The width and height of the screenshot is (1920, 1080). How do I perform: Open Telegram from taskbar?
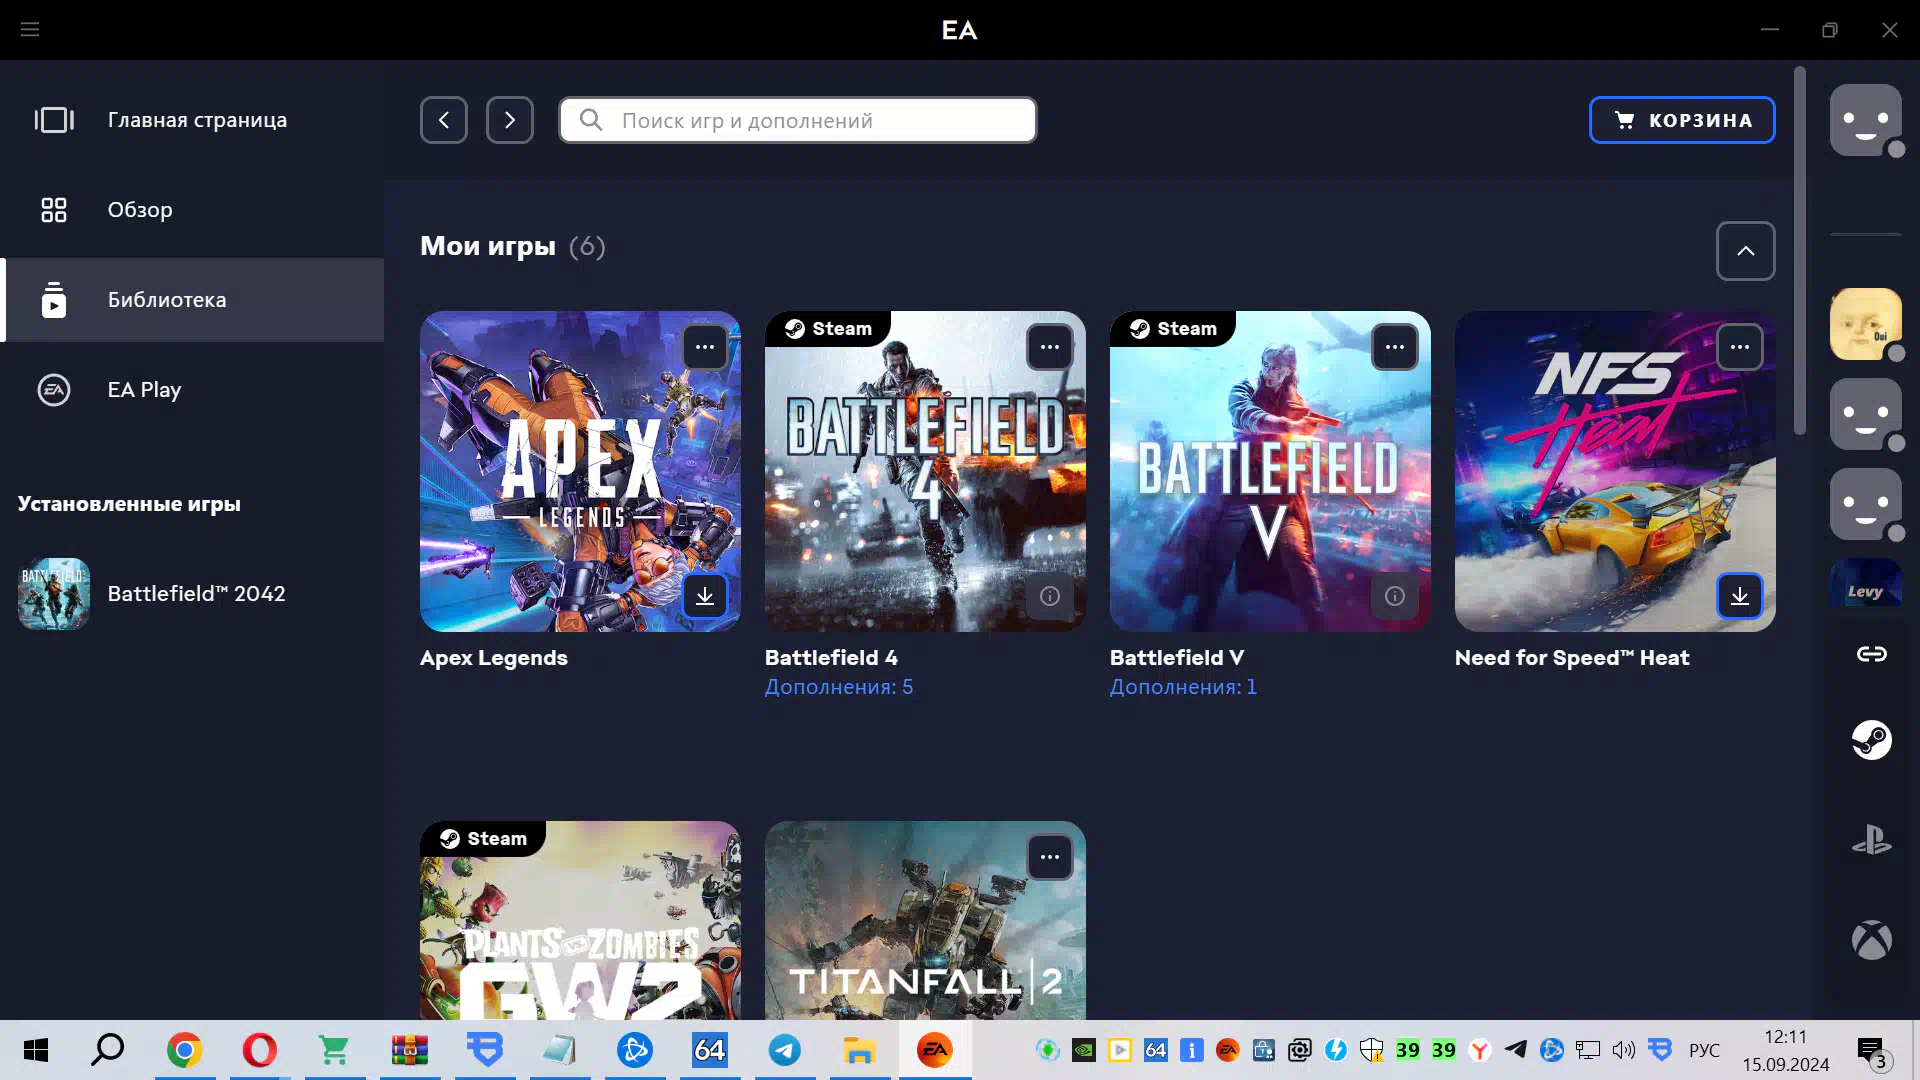785,1050
